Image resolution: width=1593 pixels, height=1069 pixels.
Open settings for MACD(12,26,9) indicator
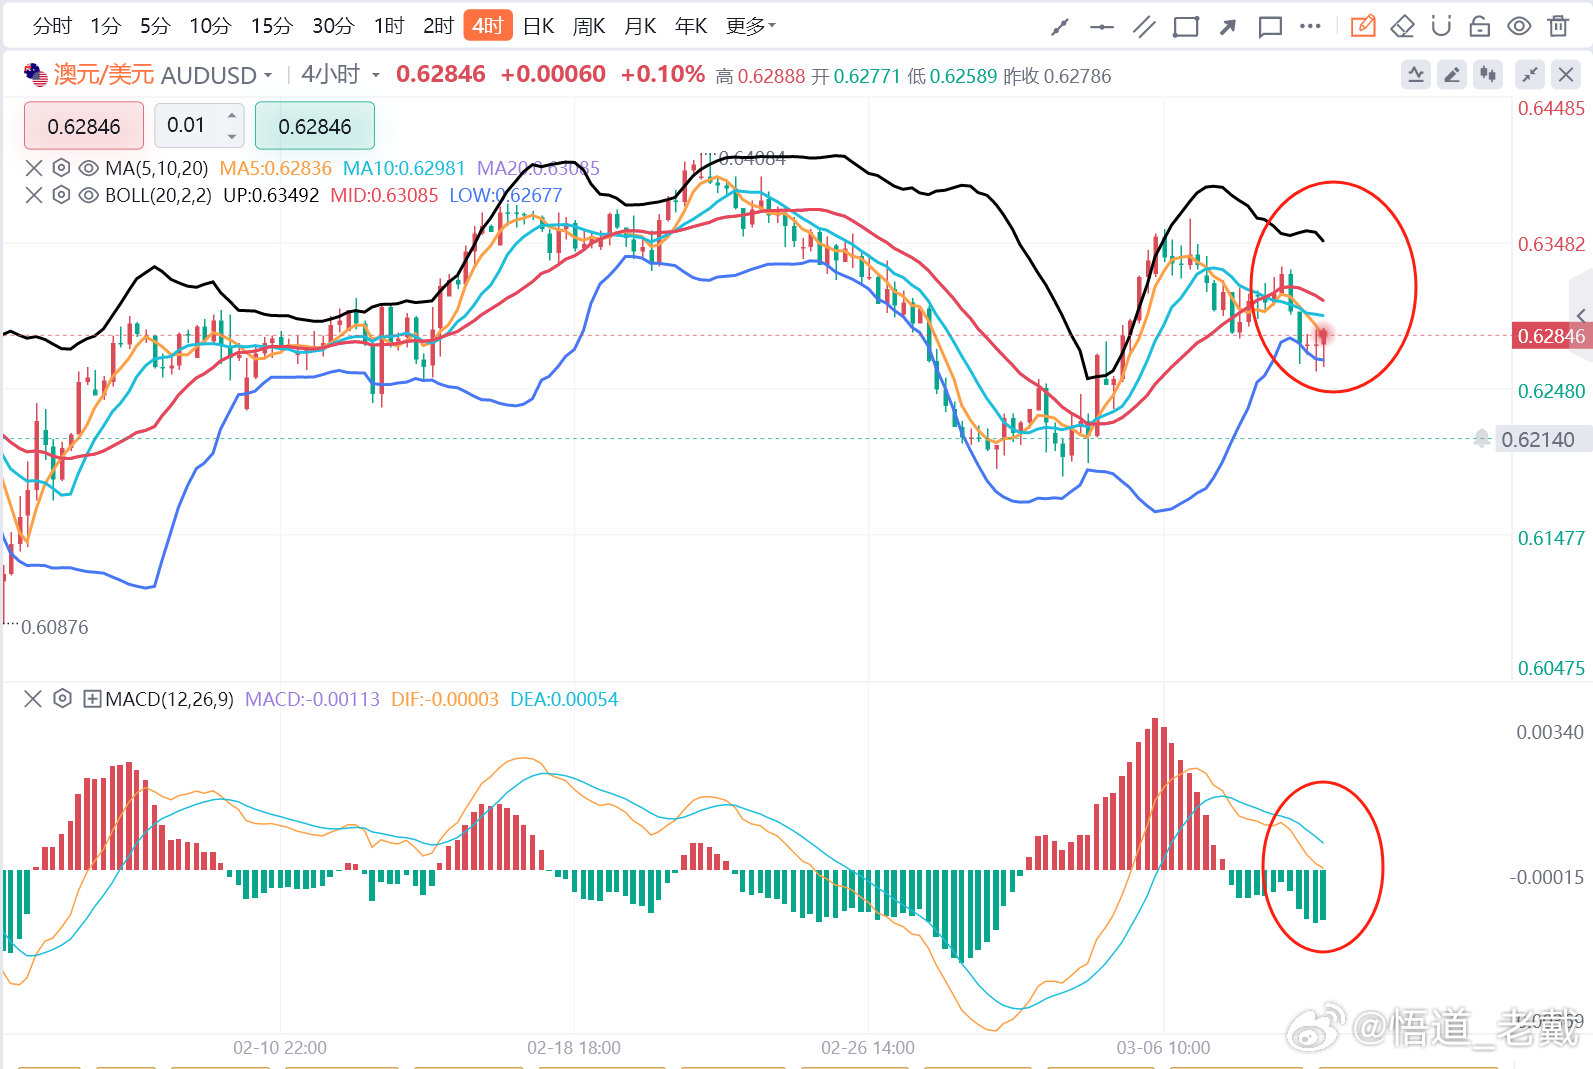(62, 699)
